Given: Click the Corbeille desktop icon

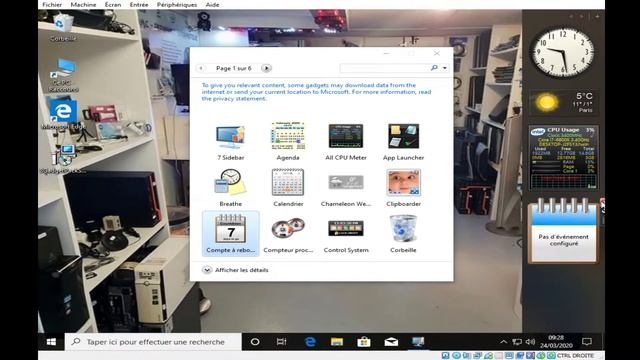Looking at the screenshot, I should pyautogui.click(x=63, y=28).
